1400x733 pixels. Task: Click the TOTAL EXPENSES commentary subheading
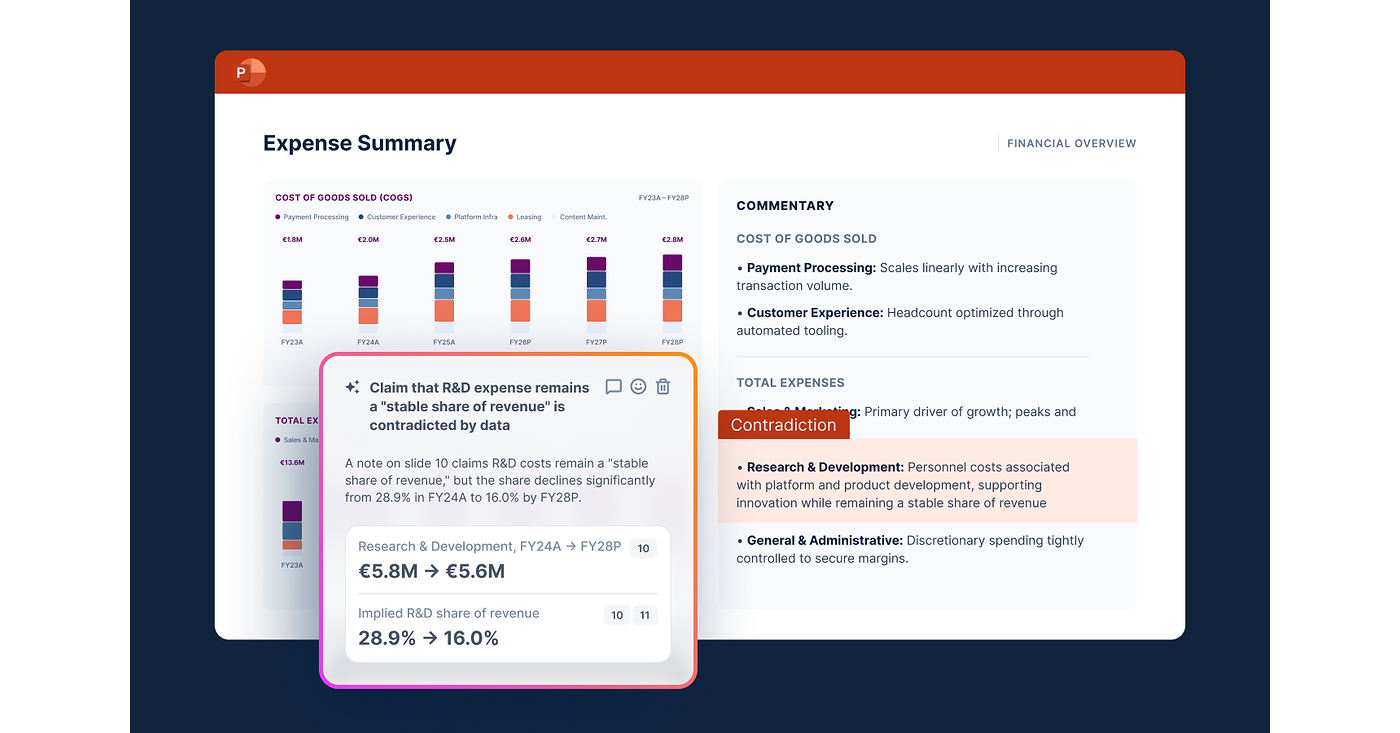[x=791, y=383]
